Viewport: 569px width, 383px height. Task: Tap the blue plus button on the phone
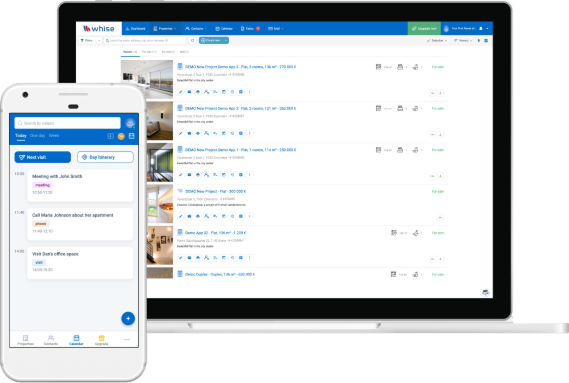pos(128,318)
